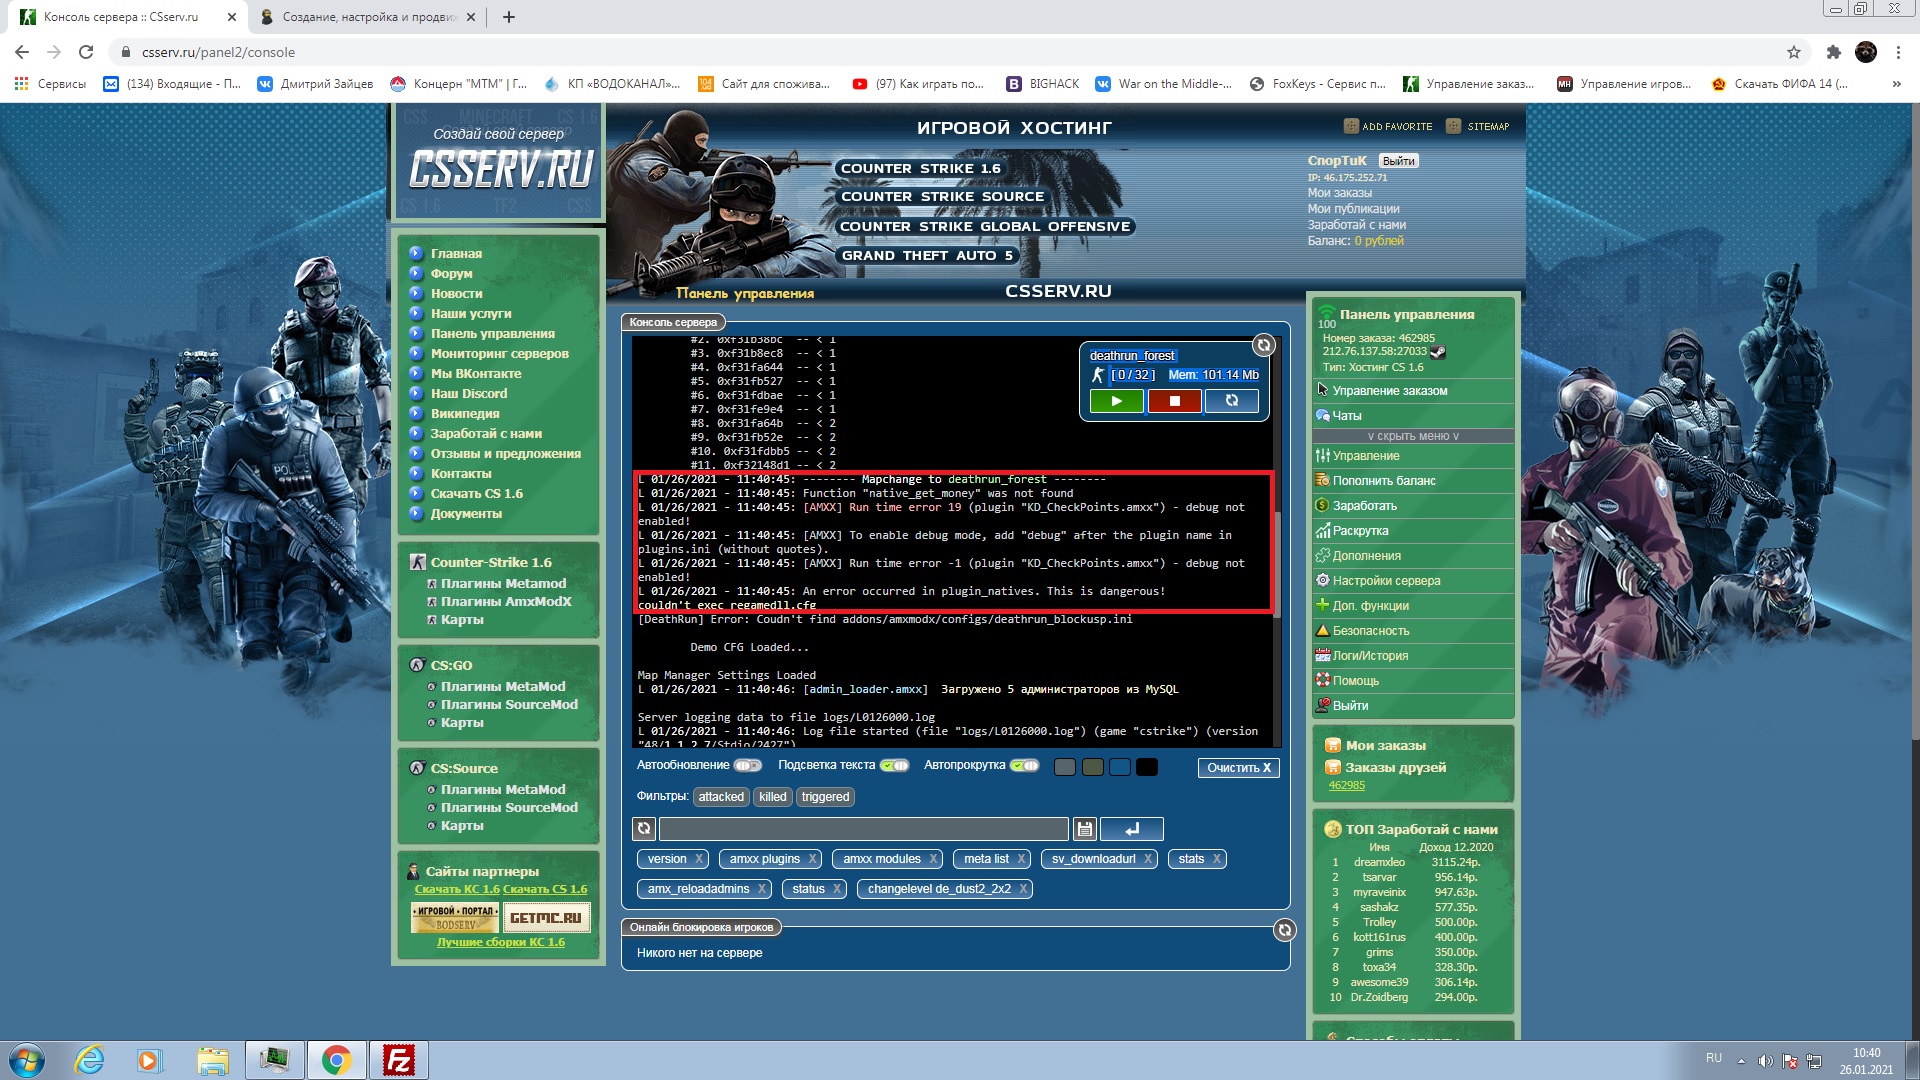Toggle the Автообновление switch
Viewport: 1920px width, 1080px height.
(747, 766)
